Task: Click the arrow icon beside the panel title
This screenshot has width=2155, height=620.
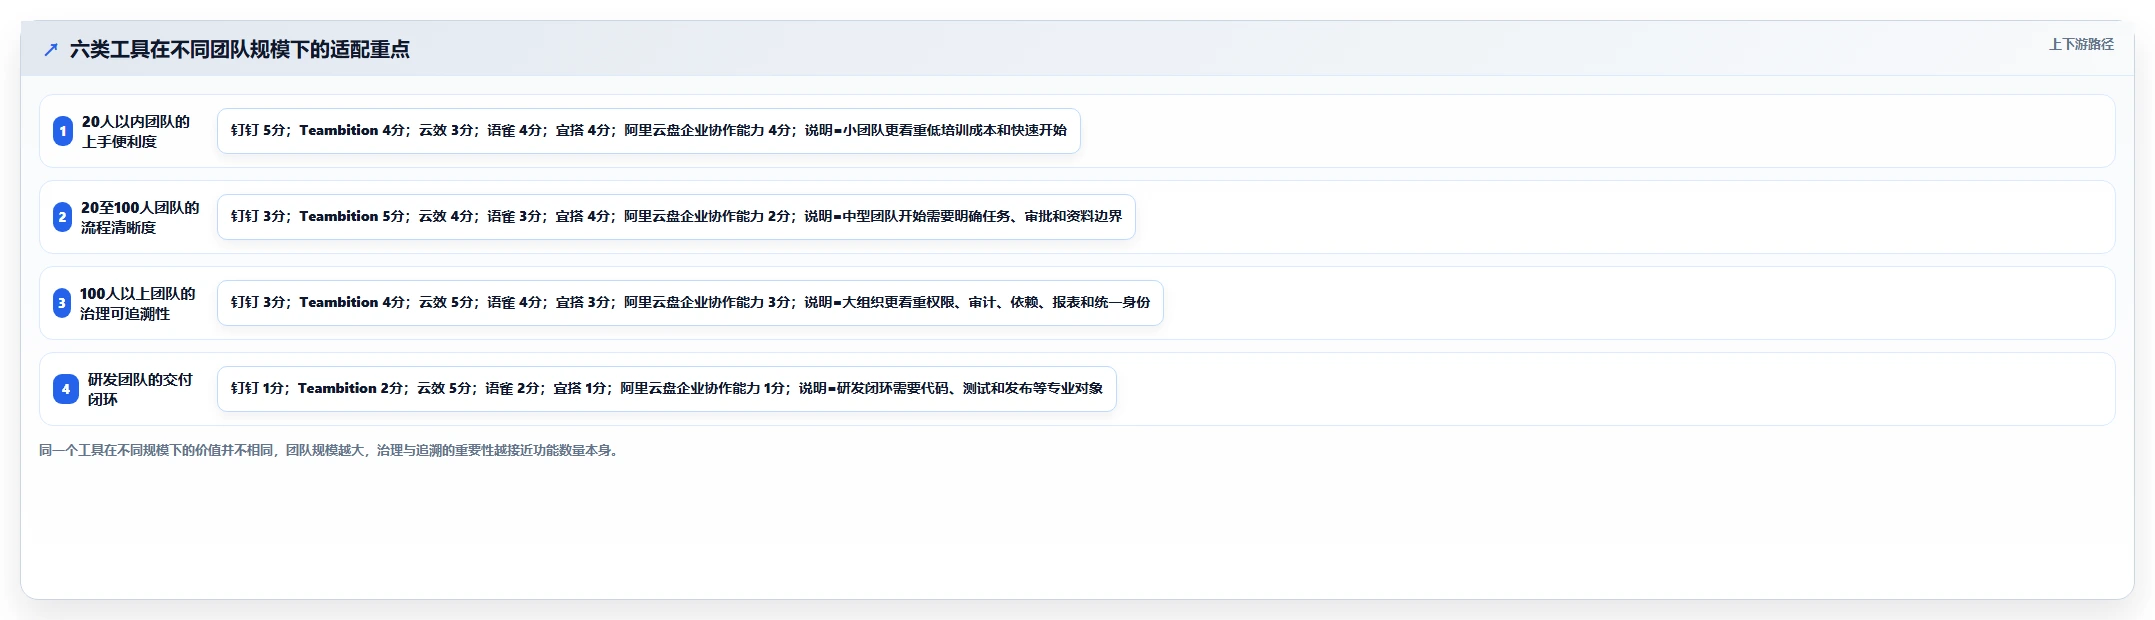Action: point(51,49)
